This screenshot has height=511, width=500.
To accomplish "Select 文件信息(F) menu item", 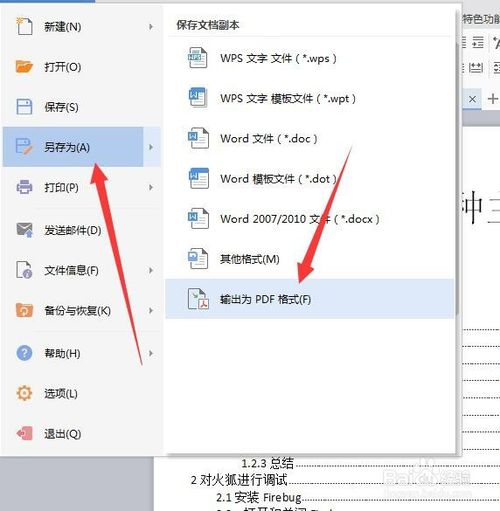I will click(82, 270).
